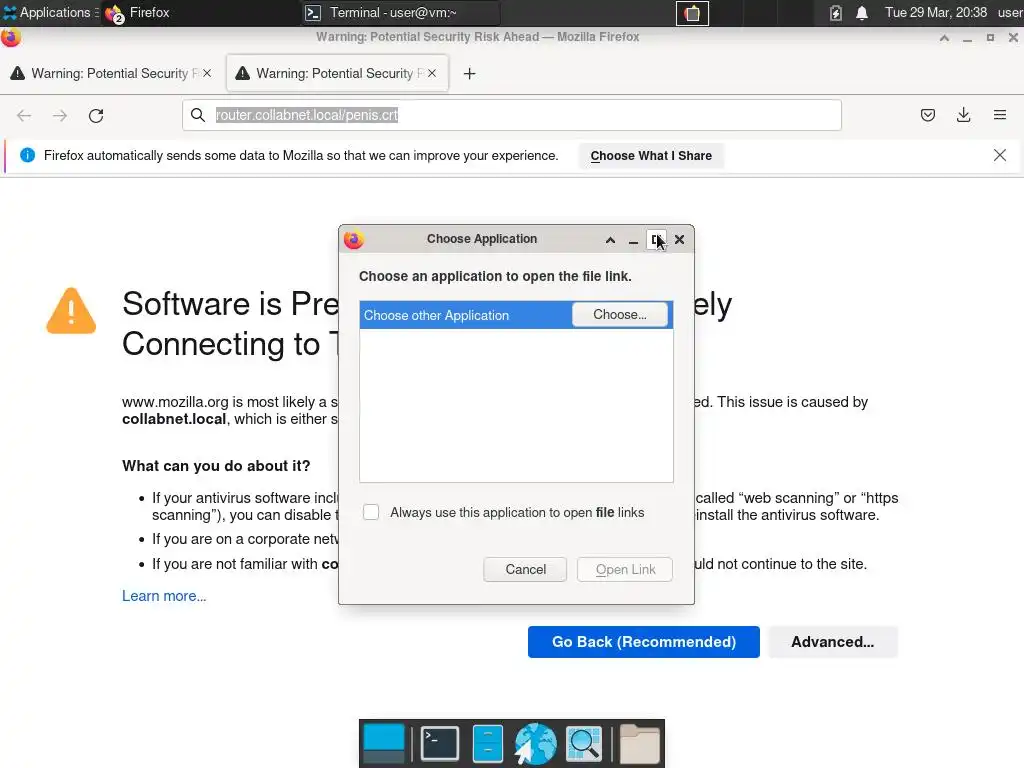Click the Firefox forward navigation arrow

click(x=59, y=116)
